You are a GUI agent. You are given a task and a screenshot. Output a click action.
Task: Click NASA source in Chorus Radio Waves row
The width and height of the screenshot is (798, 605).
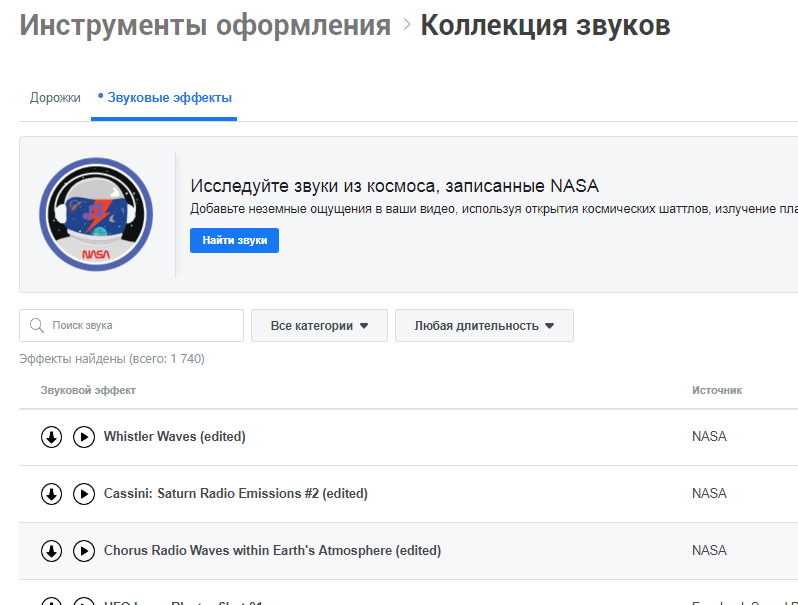pos(709,551)
